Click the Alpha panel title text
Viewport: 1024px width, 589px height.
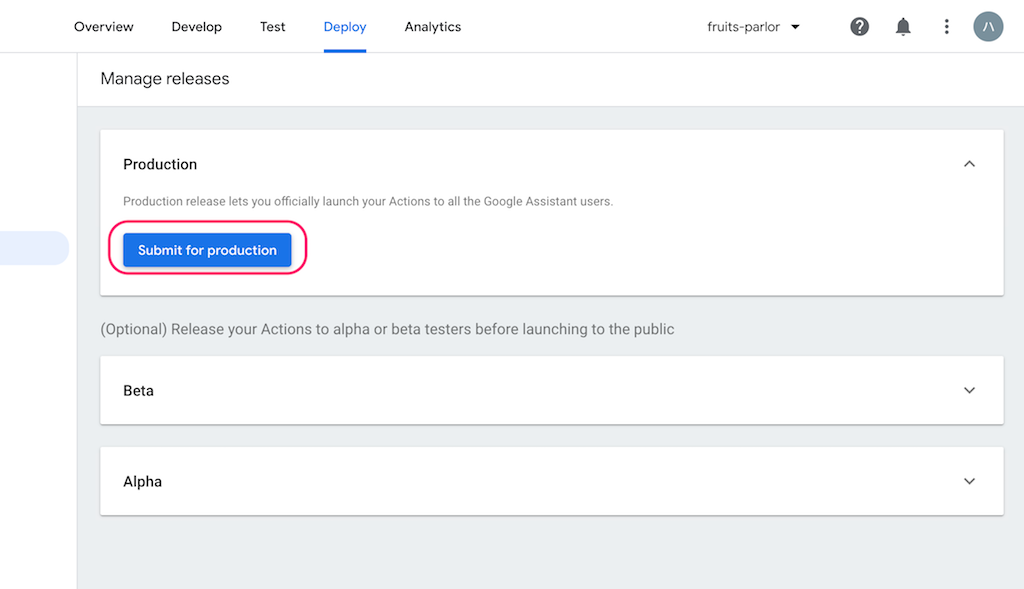click(142, 482)
